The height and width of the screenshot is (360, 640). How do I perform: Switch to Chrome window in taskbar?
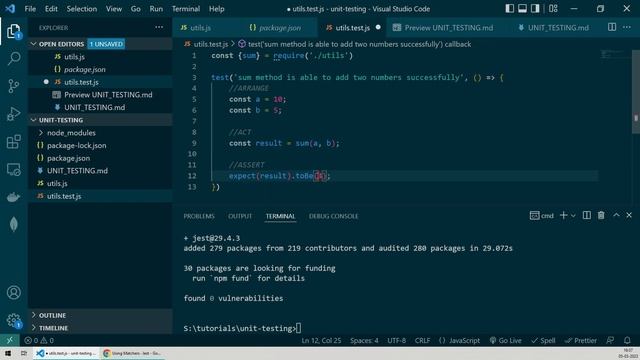(x=132, y=353)
